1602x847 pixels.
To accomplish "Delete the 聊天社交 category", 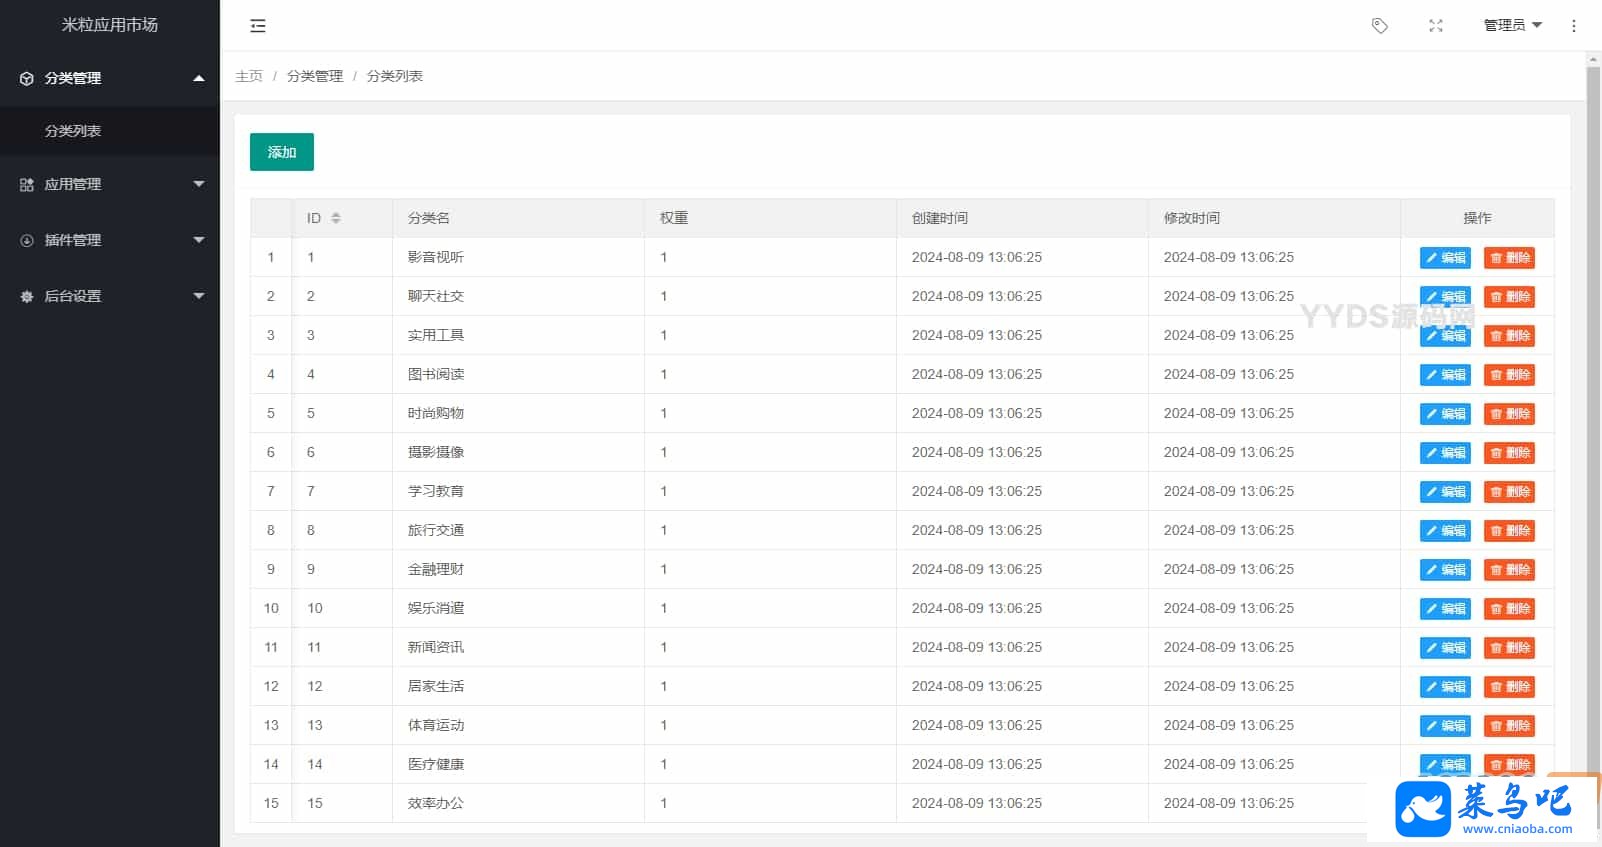I will [x=1509, y=297].
